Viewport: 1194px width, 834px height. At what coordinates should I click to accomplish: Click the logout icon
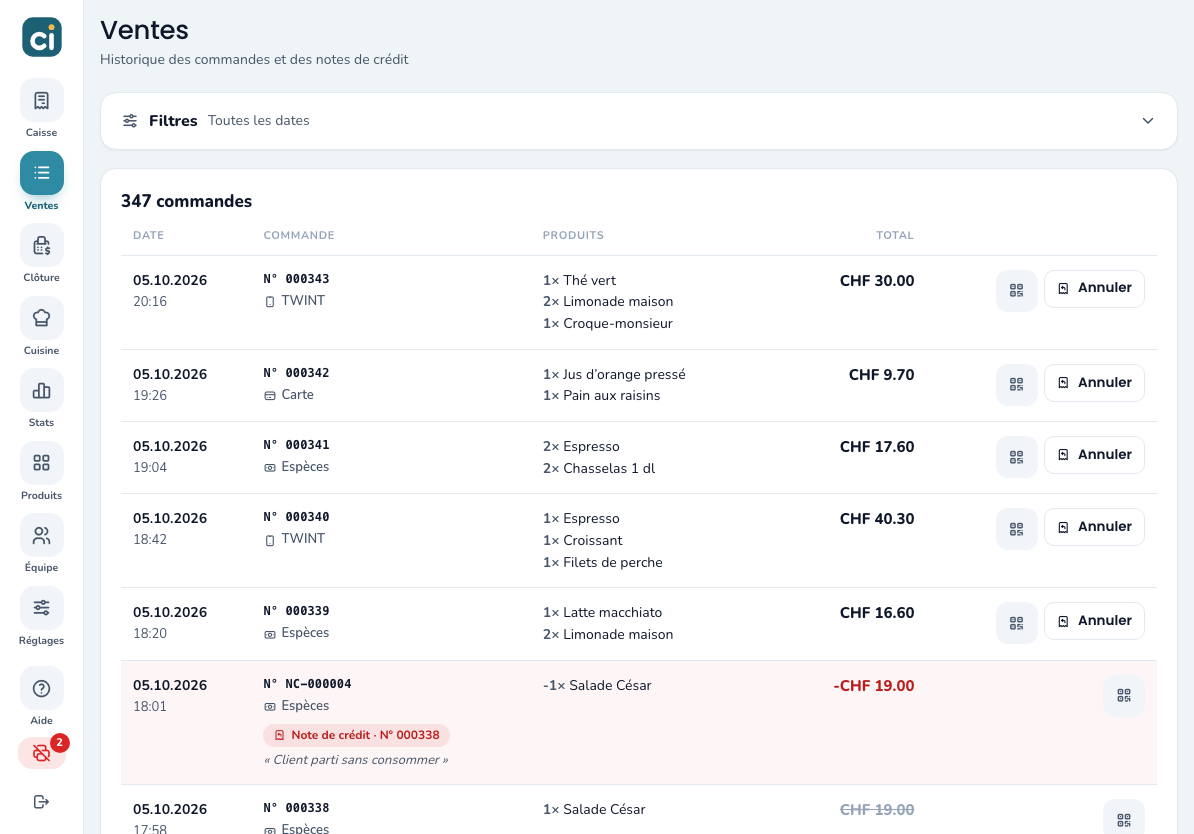coord(41,801)
